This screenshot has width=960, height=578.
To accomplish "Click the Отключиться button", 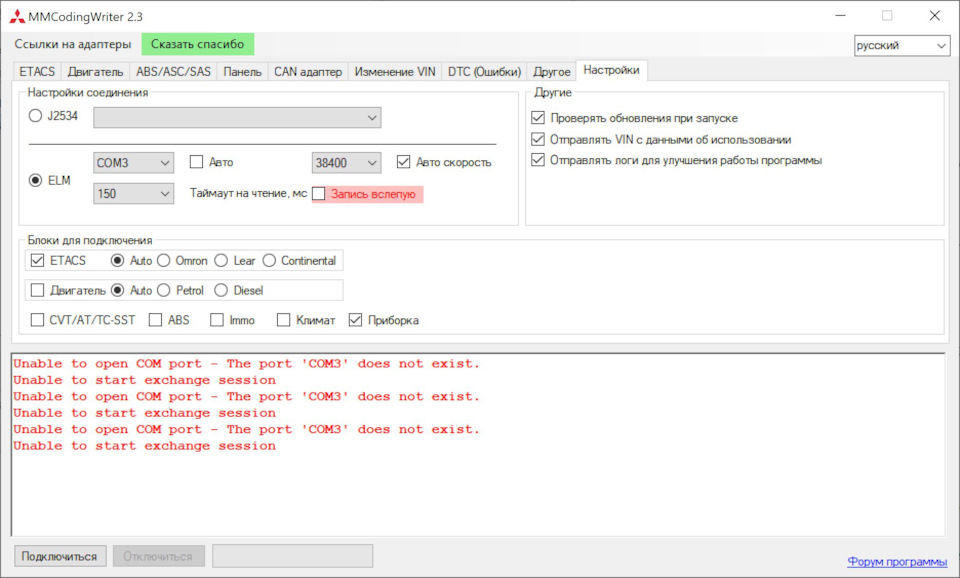I will 158,556.
